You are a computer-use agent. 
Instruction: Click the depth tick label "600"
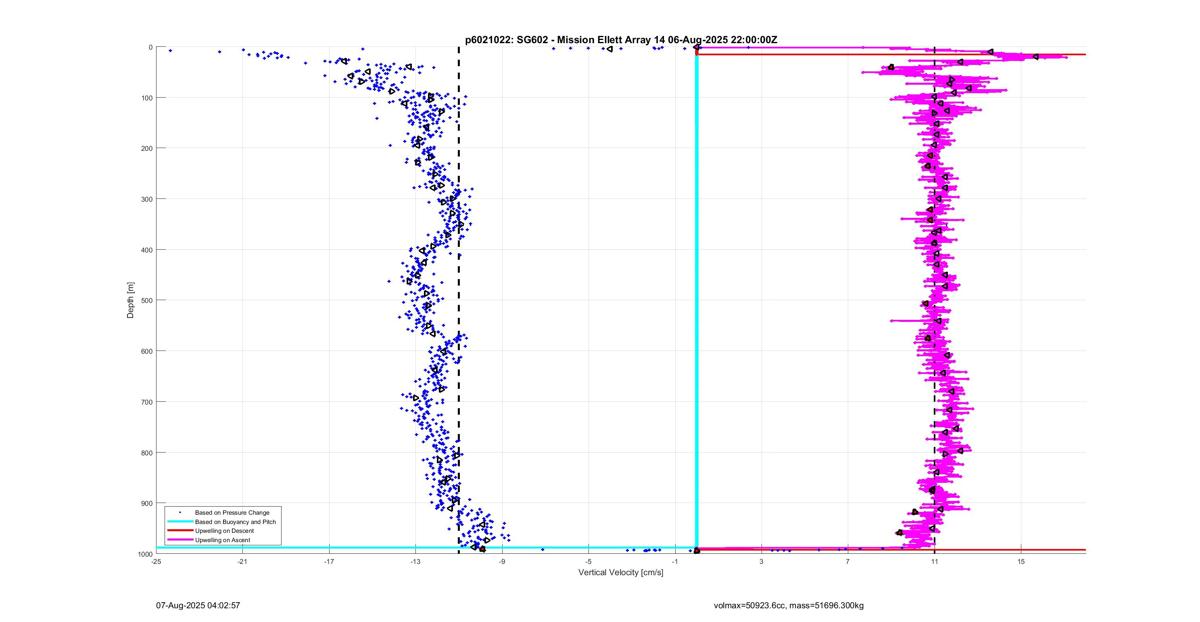coord(146,351)
